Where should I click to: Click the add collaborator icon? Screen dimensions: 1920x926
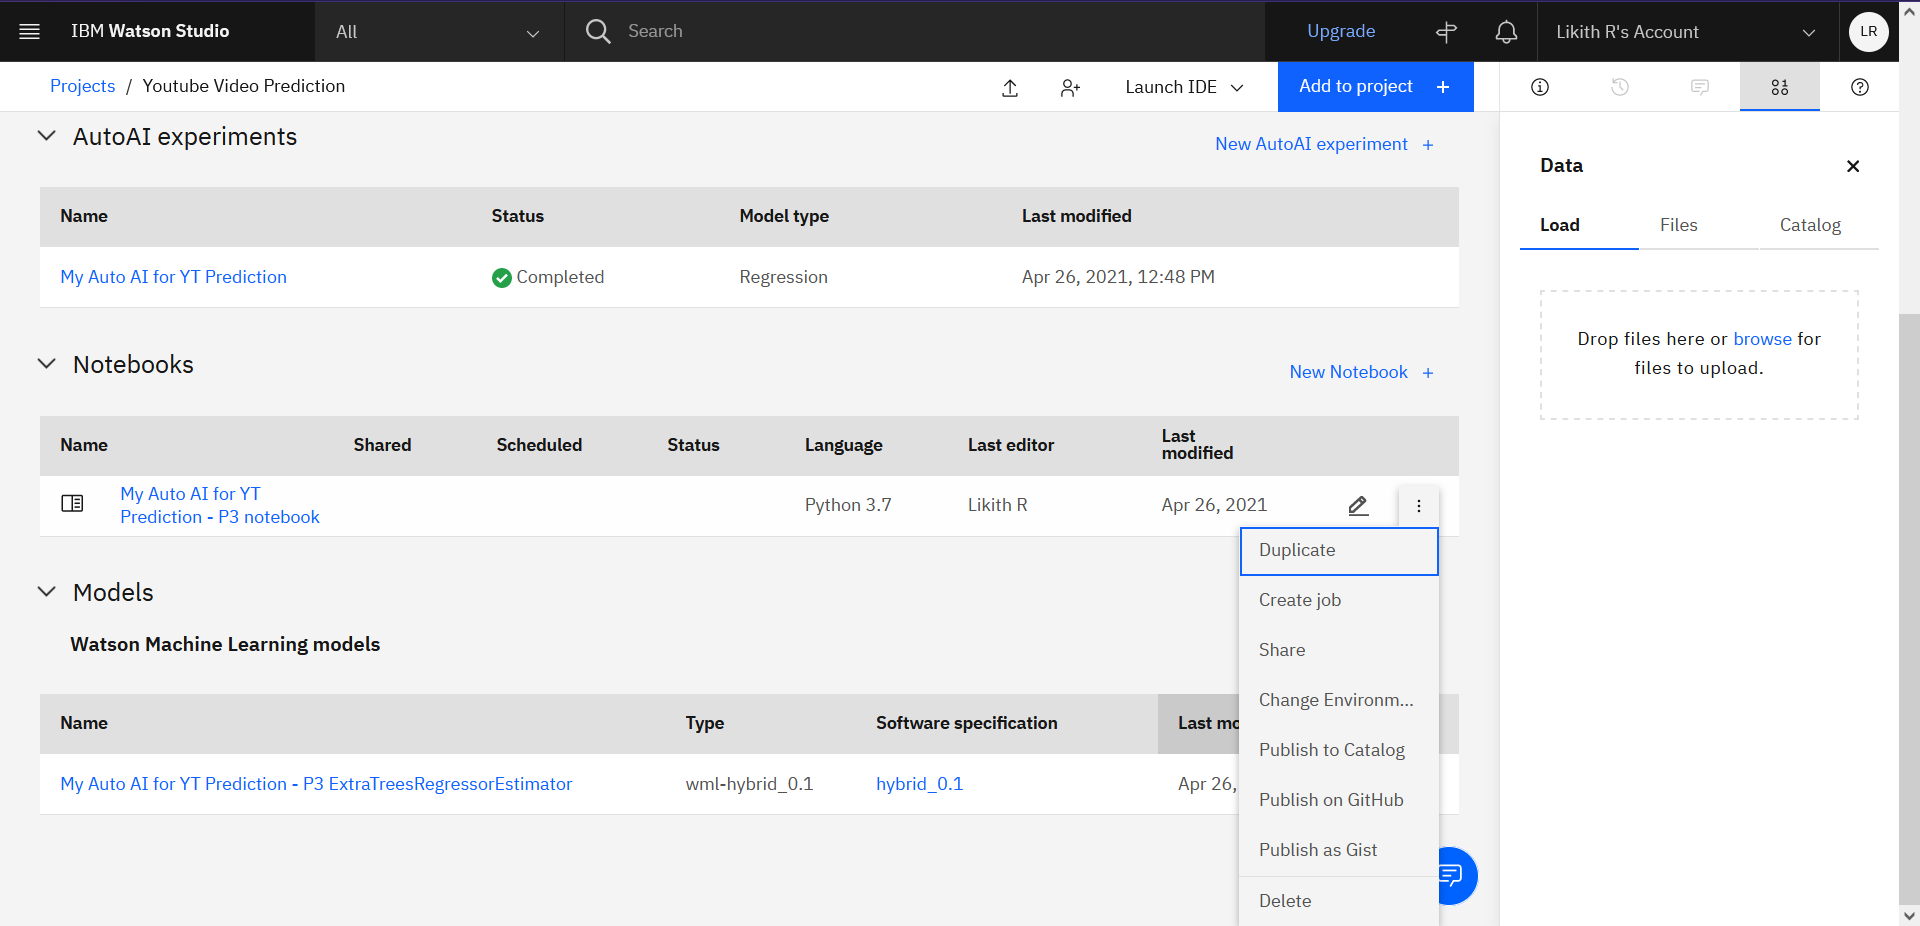(x=1070, y=87)
